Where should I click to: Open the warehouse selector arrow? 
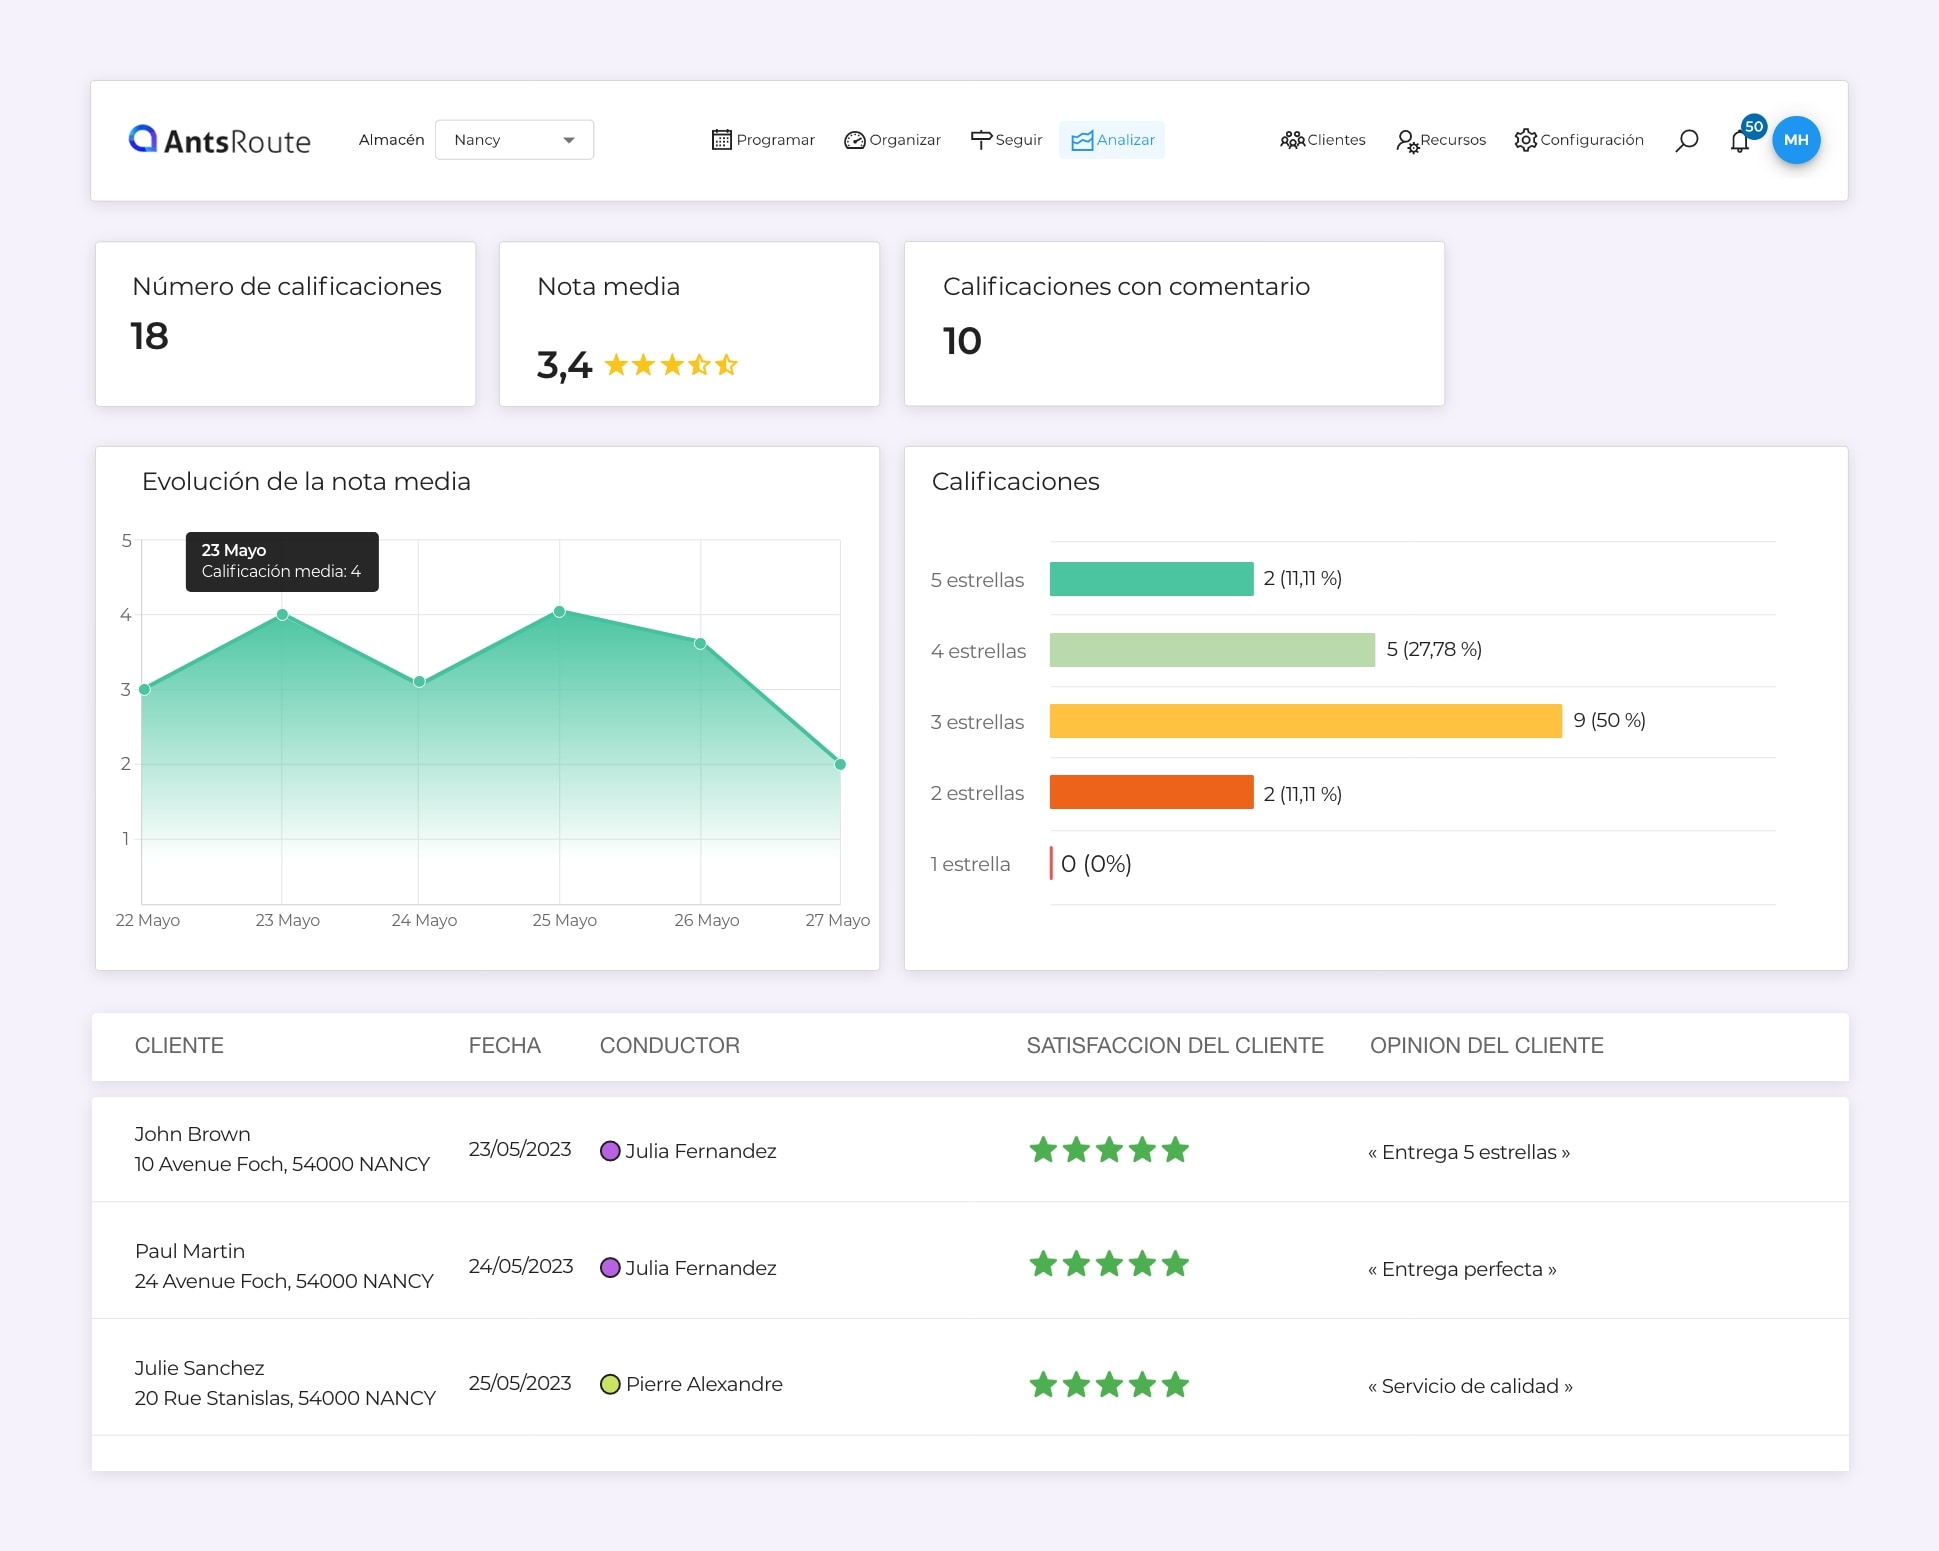tap(569, 140)
